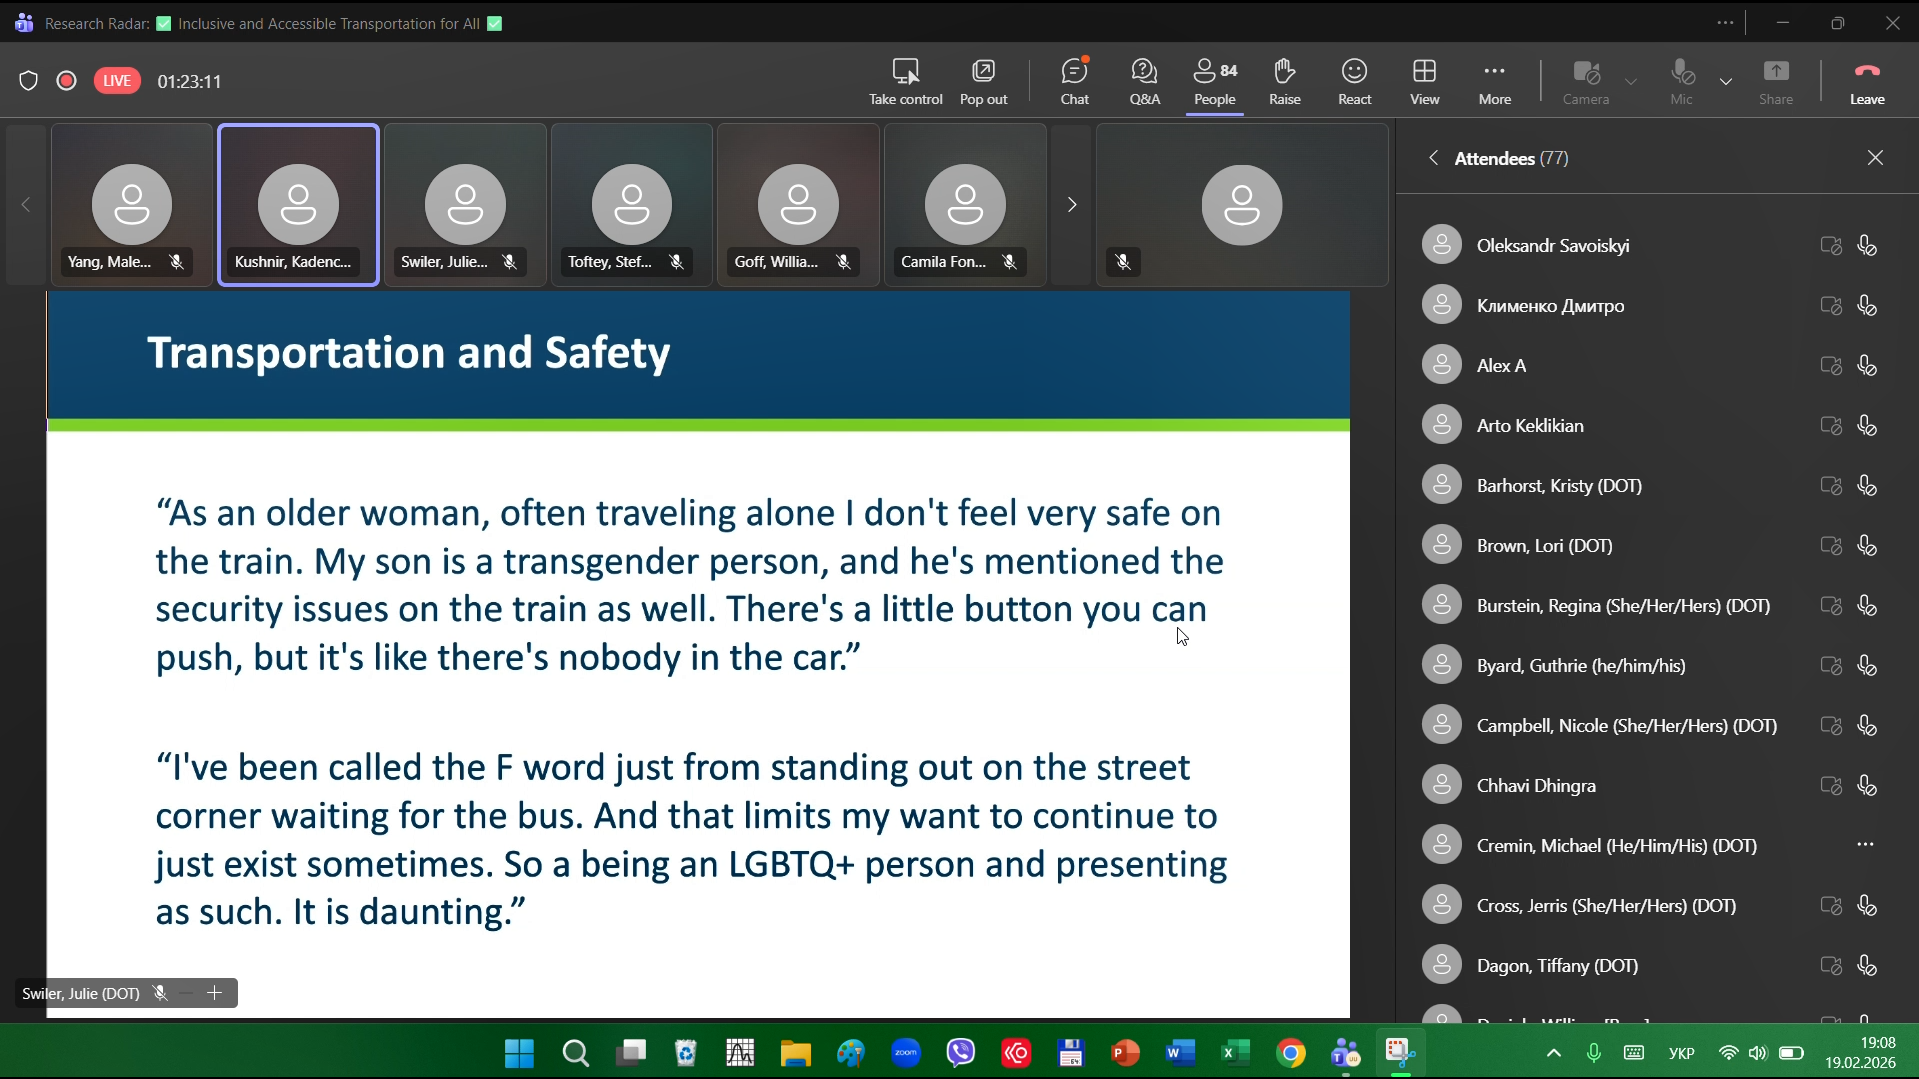Open the Q&A panel

click(x=1144, y=81)
